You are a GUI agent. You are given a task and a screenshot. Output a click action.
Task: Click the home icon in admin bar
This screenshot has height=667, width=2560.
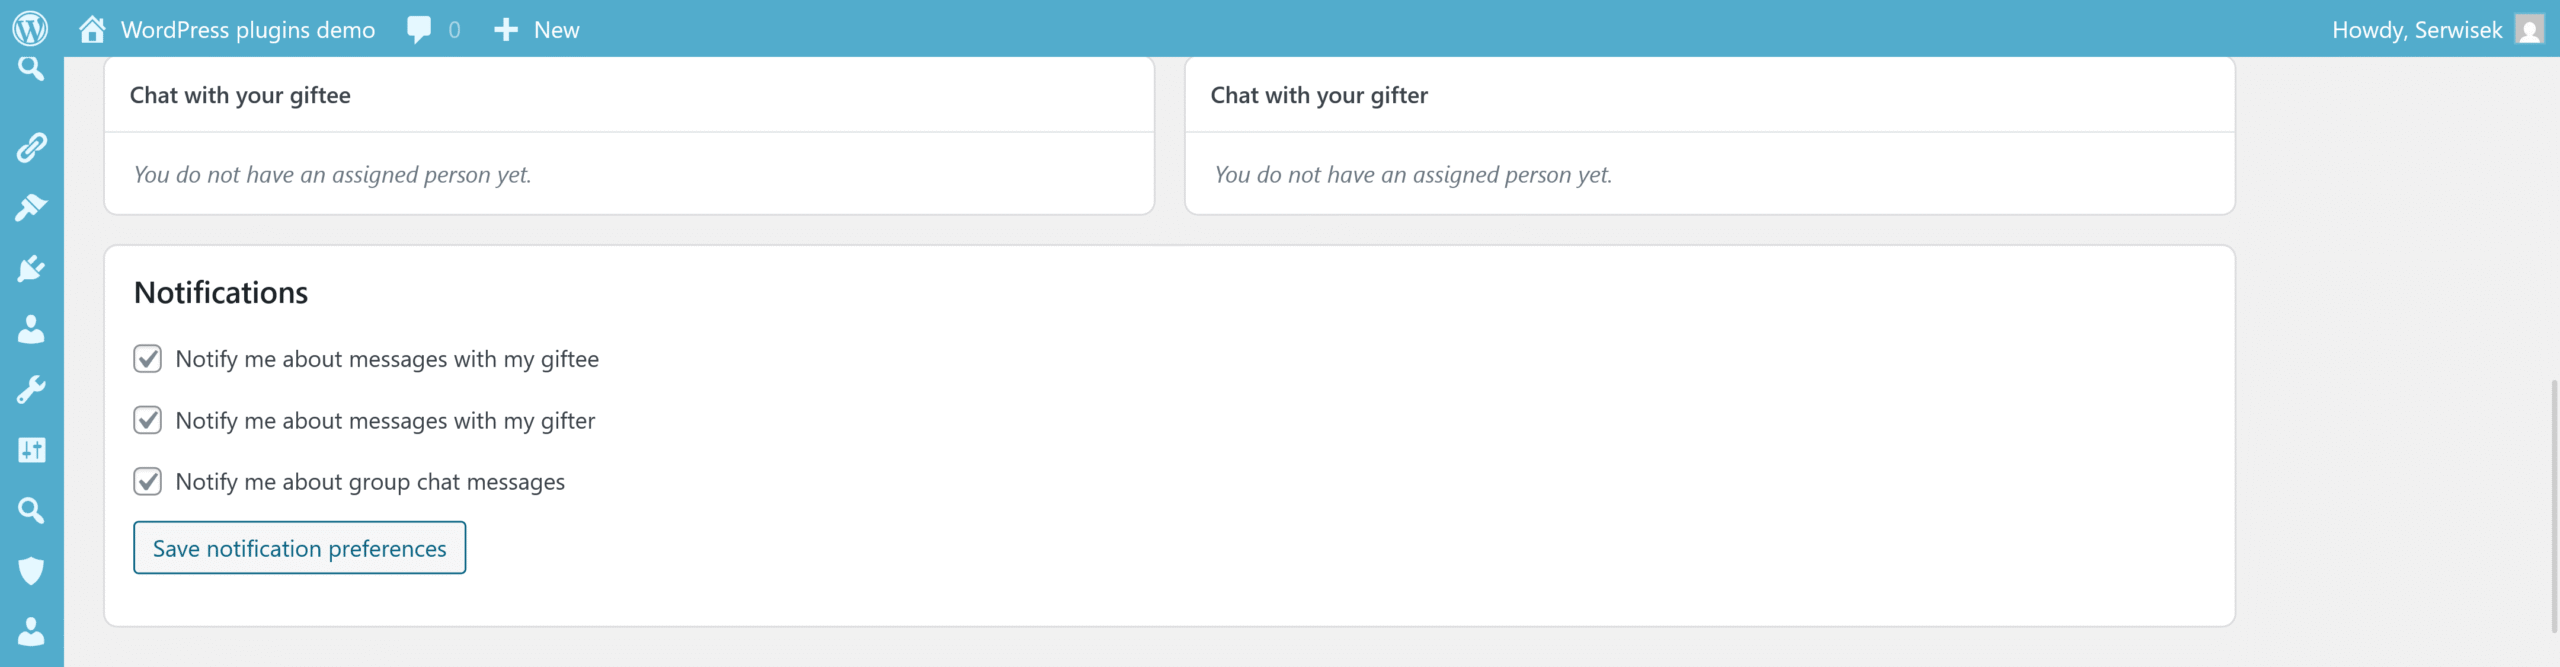click(x=92, y=29)
